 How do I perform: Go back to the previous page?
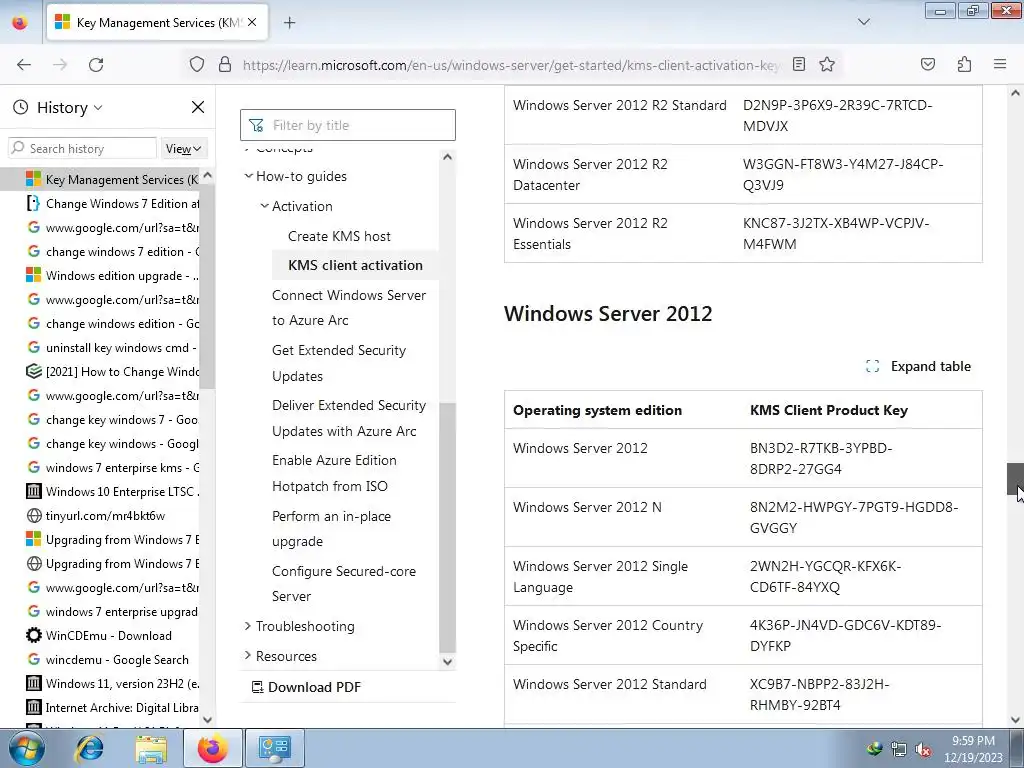[24, 65]
